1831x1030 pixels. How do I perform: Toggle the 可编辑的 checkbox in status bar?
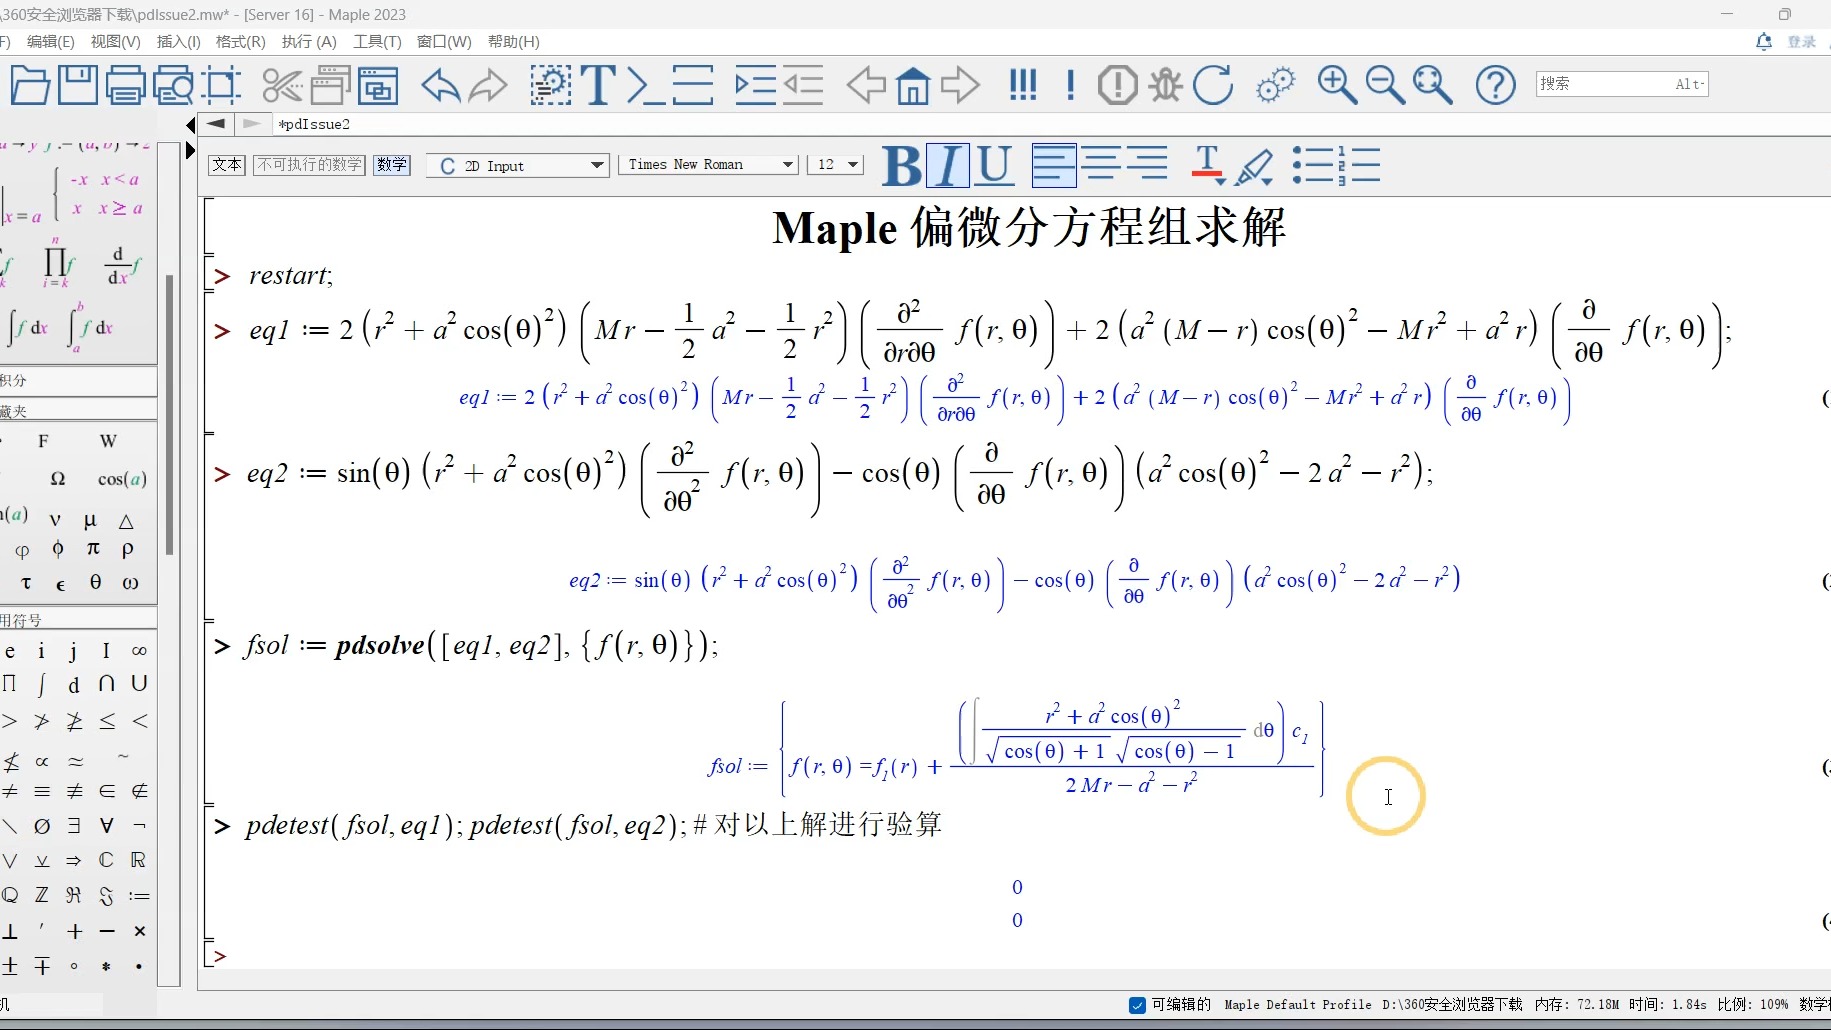[1137, 1005]
